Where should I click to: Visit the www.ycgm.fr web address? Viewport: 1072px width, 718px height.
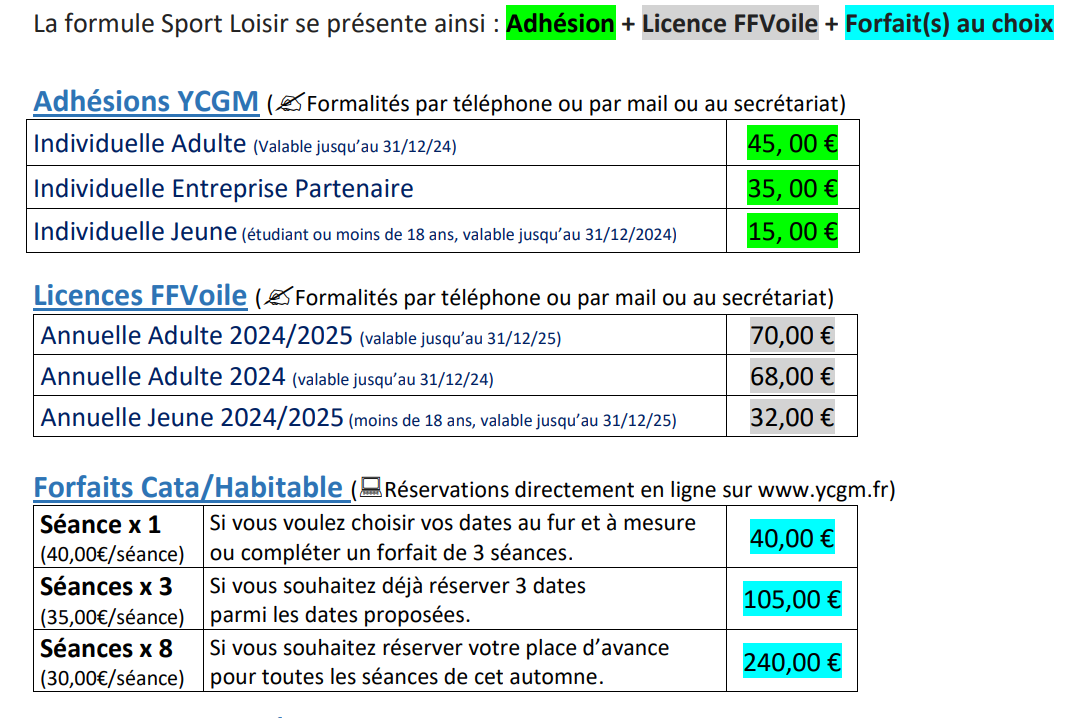pyautogui.click(x=822, y=490)
